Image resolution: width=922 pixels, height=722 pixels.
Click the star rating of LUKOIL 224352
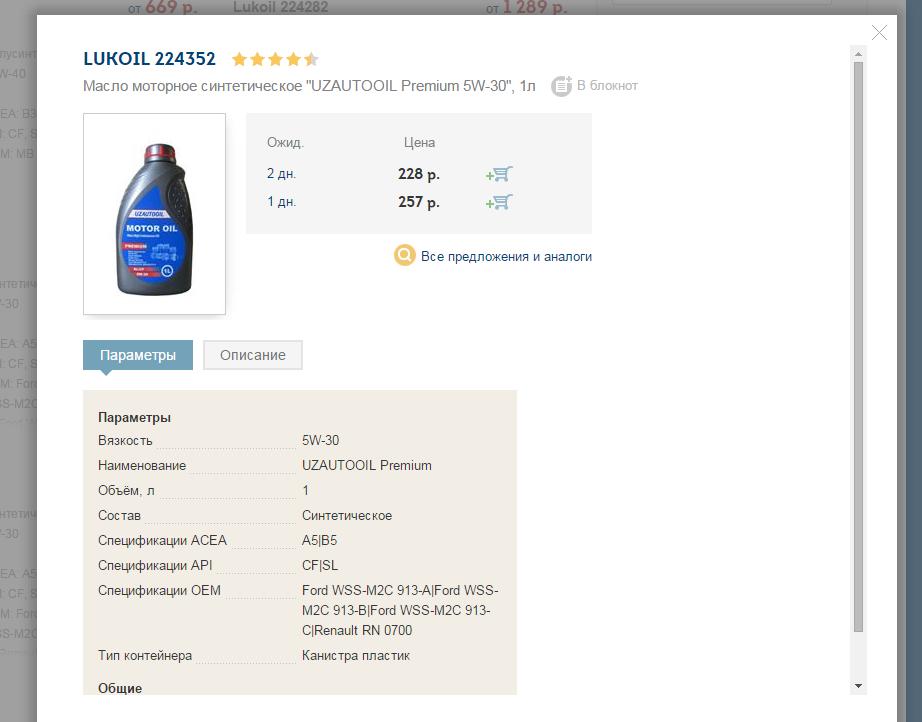275,59
